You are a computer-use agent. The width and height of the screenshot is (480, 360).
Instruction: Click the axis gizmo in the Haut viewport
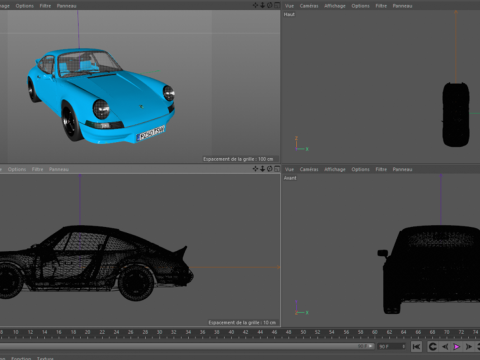301,144
